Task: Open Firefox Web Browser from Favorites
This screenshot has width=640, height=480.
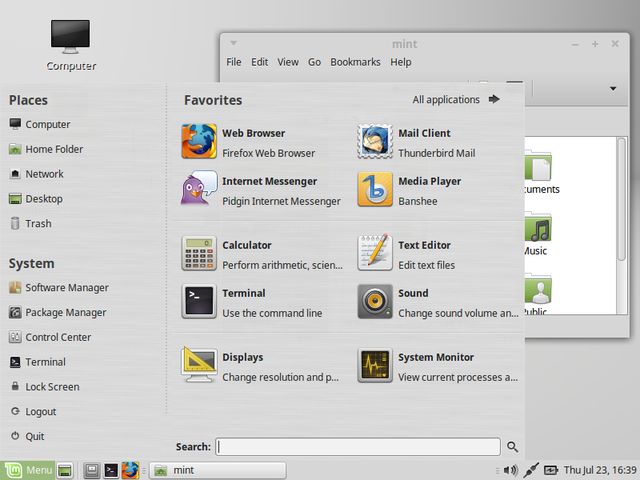Action: pos(261,142)
